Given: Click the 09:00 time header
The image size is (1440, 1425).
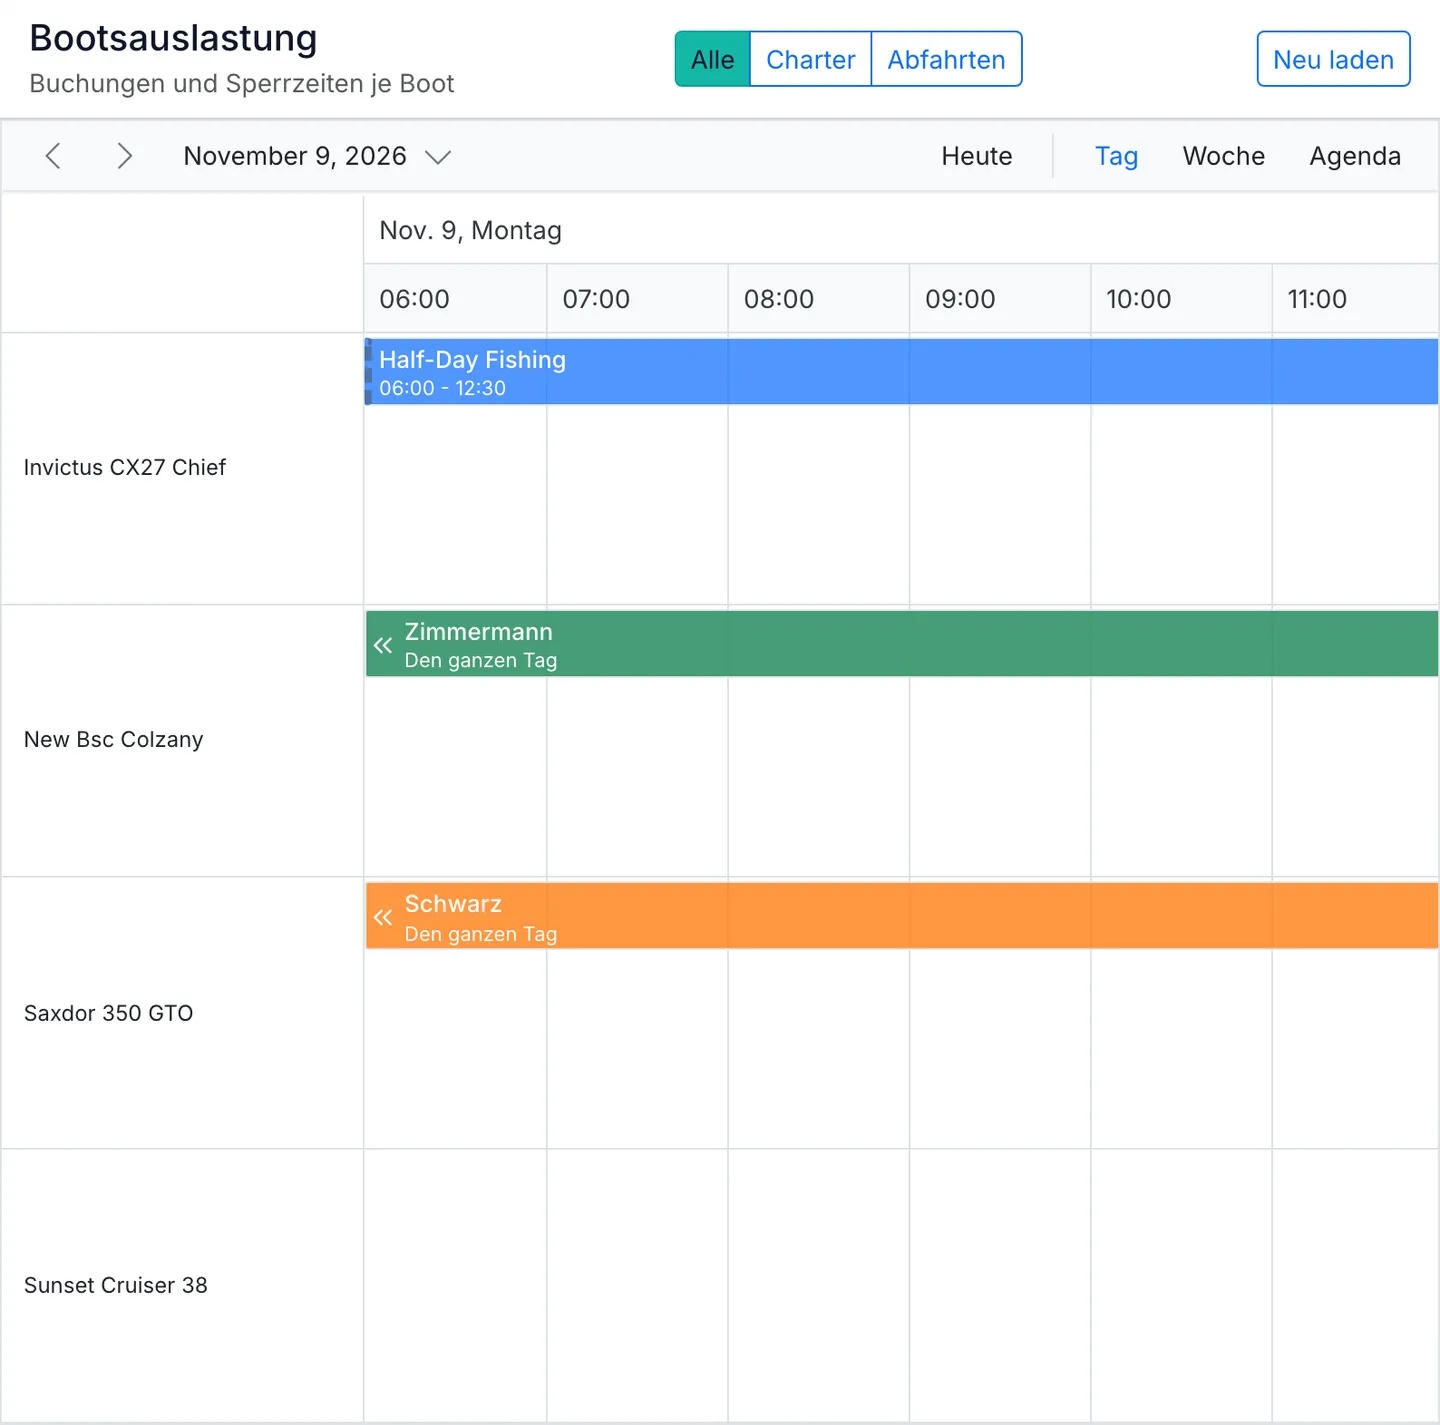Looking at the screenshot, I should coord(1000,299).
